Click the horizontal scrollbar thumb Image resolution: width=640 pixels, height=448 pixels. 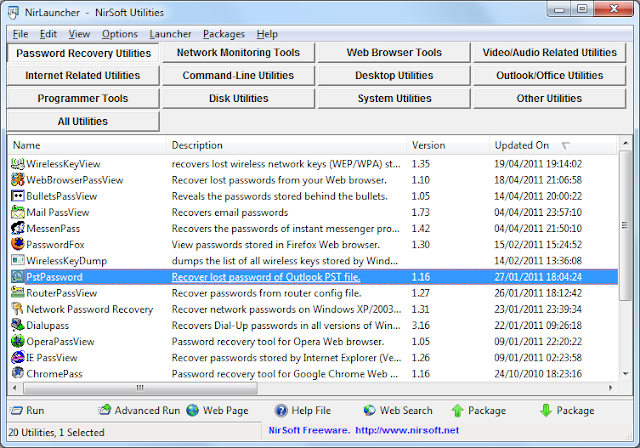point(140,388)
